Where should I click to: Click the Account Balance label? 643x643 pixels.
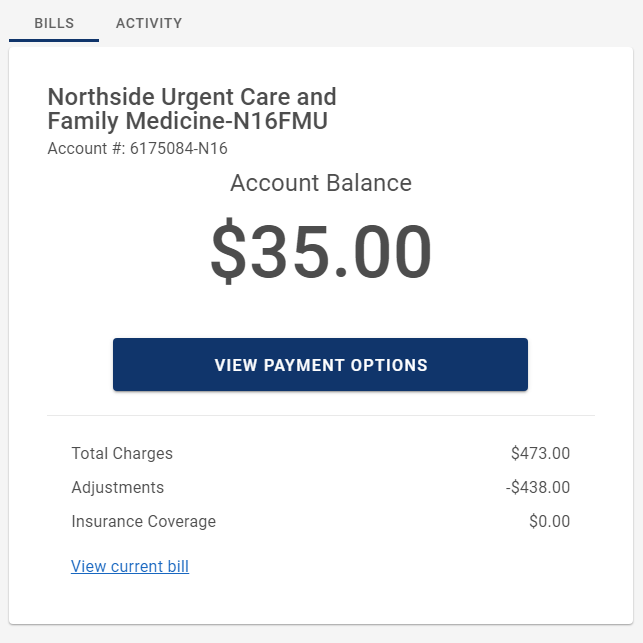point(321,183)
